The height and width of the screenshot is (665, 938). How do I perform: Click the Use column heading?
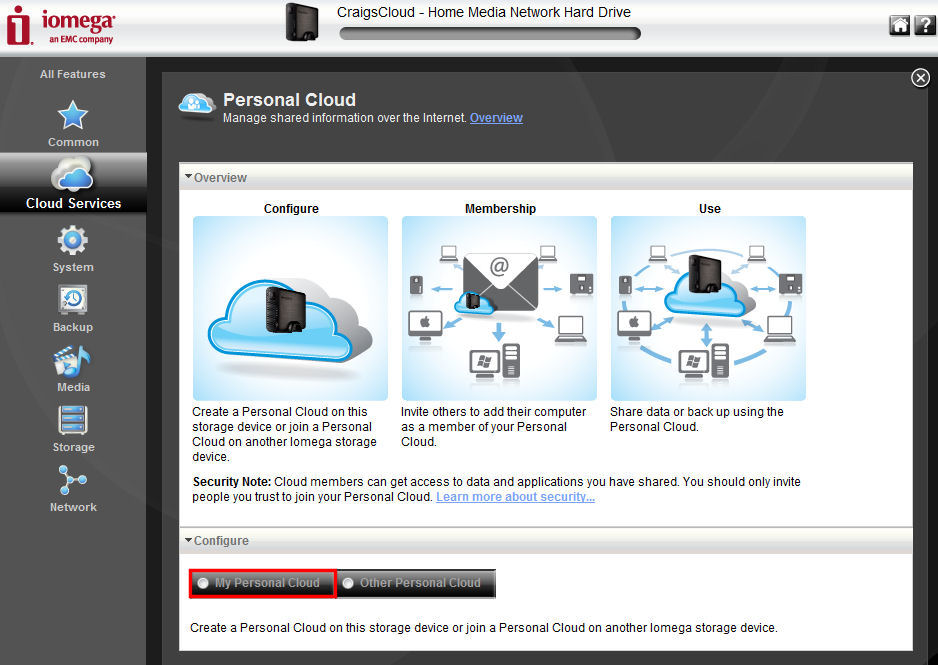(709, 209)
